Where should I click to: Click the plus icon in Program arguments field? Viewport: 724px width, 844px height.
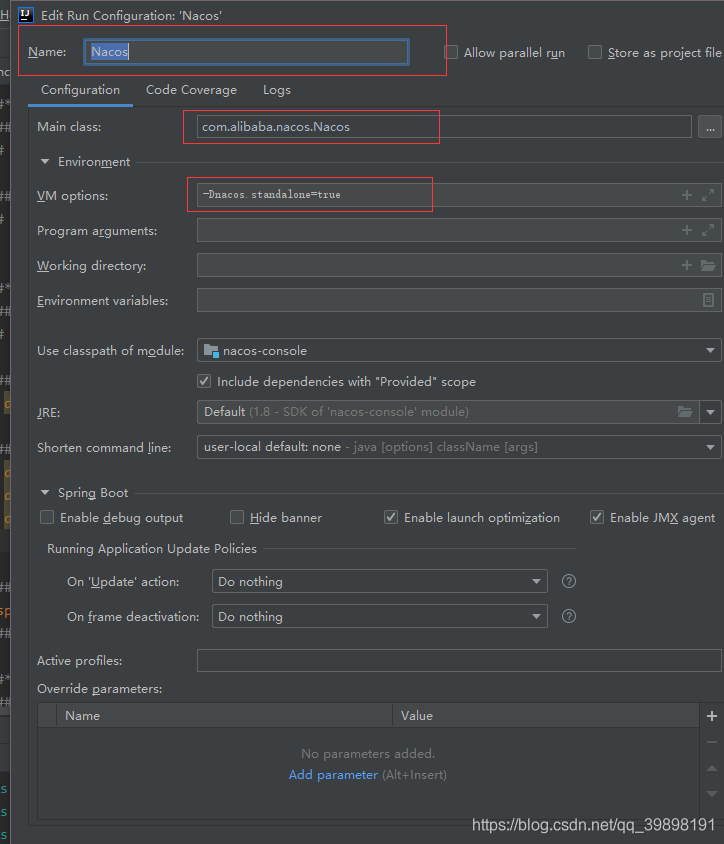pyautogui.click(x=686, y=230)
